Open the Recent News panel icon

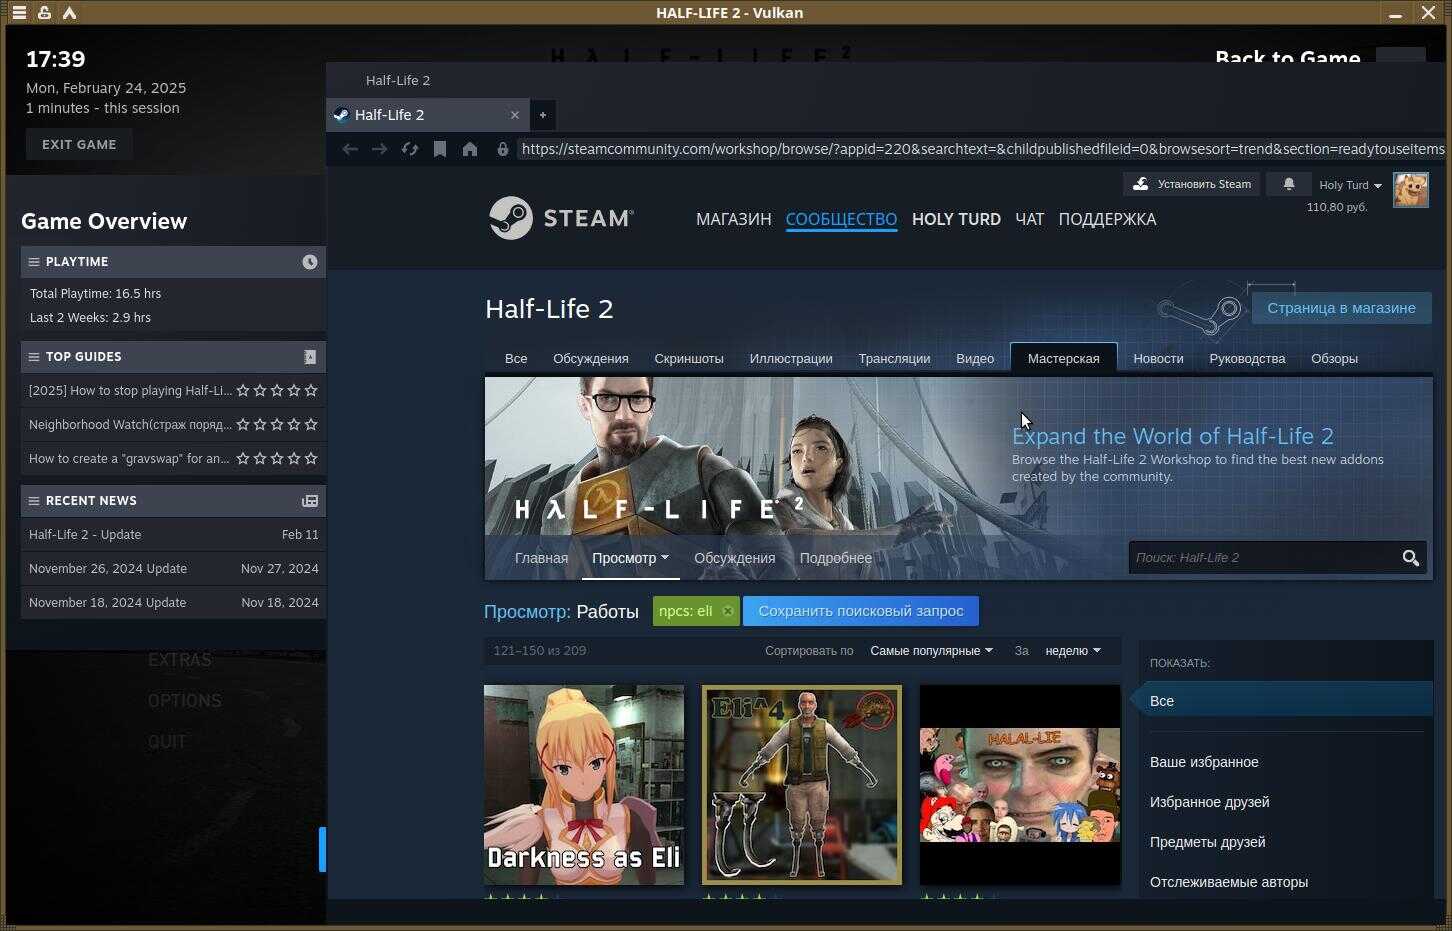click(x=310, y=501)
